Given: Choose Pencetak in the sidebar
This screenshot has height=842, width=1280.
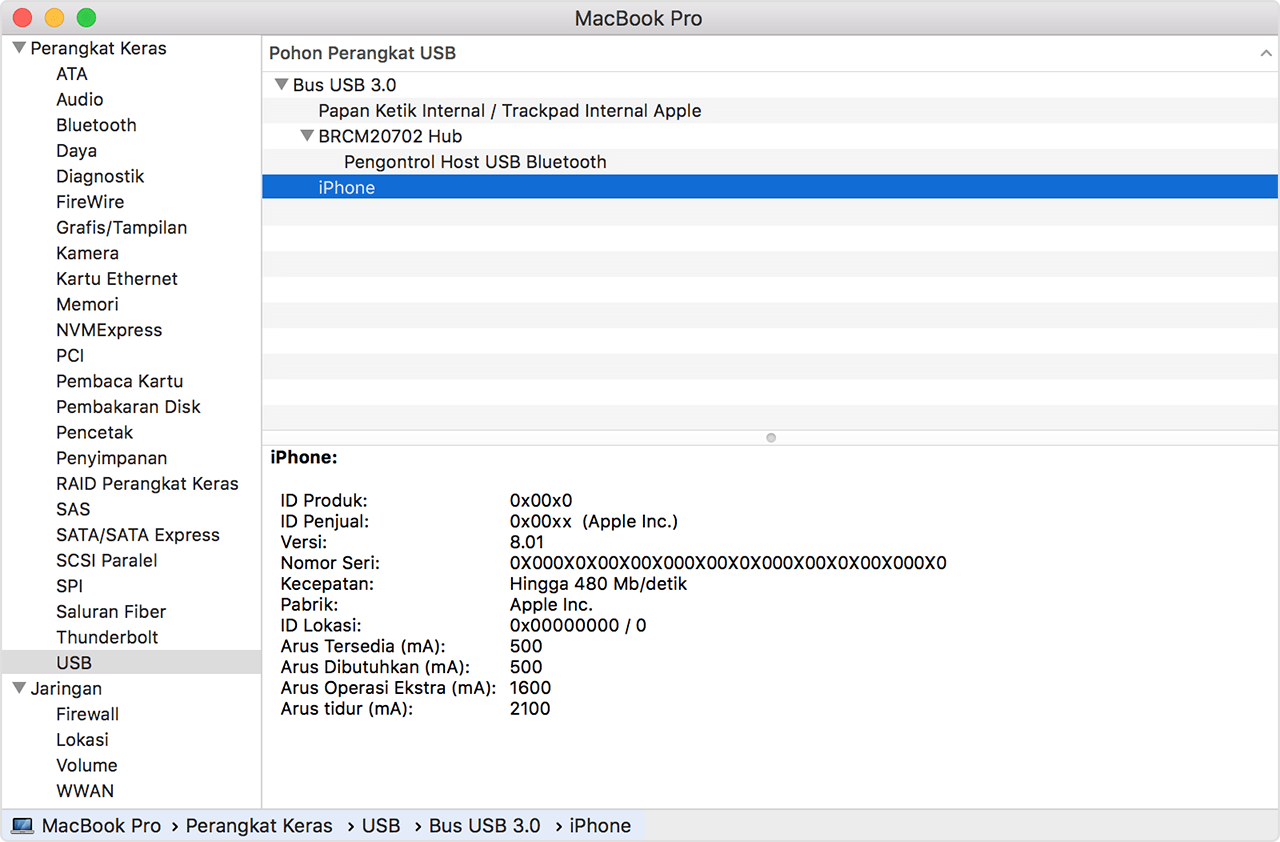Looking at the screenshot, I should point(95,432).
